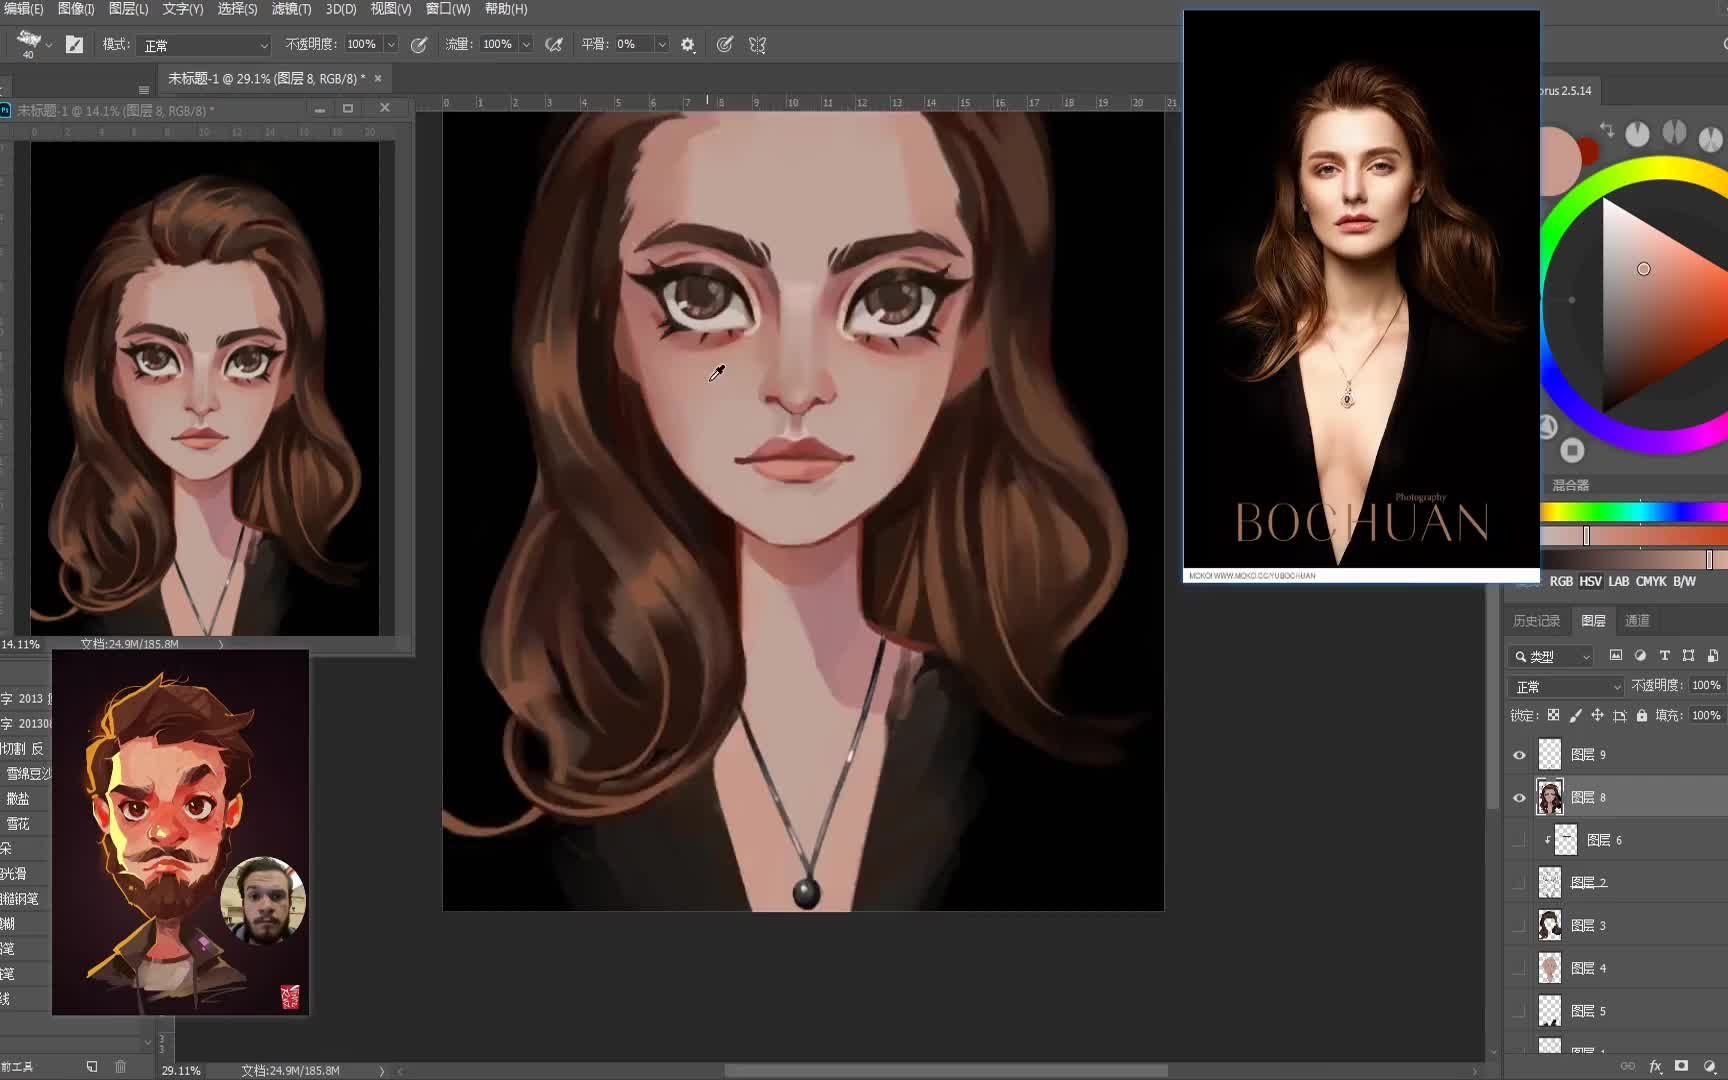Open the 窗口(W) menu
This screenshot has height=1080, width=1728.
tap(447, 9)
